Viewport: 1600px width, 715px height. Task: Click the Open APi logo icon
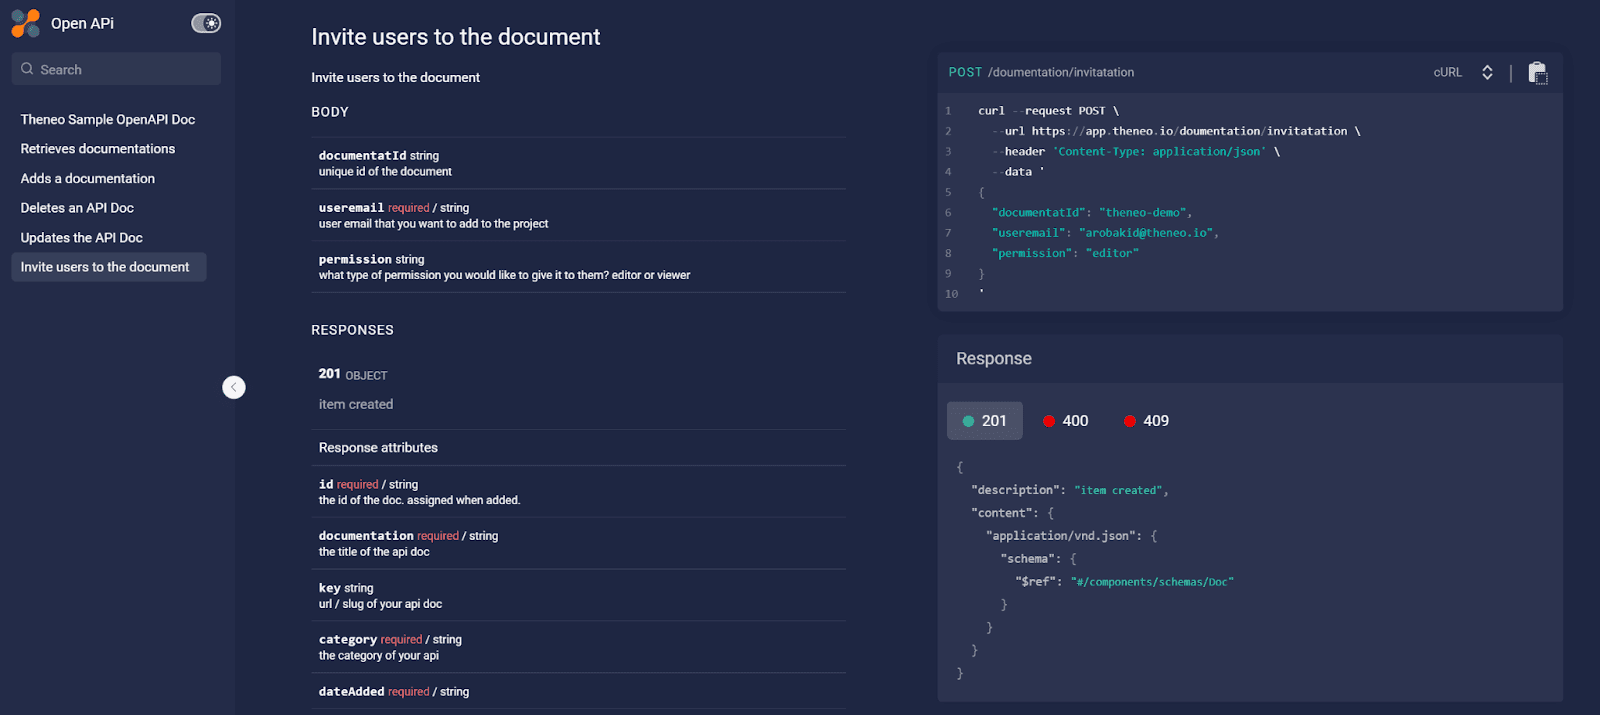tap(26, 23)
